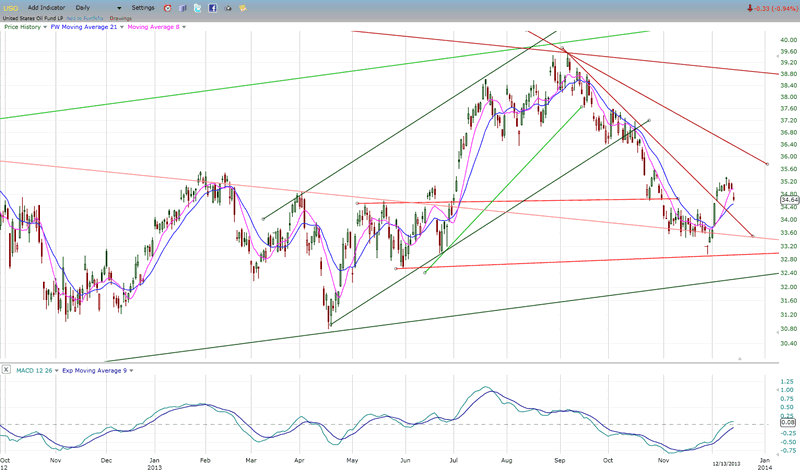Expand Moving Average 8 options

pos(184,27)
